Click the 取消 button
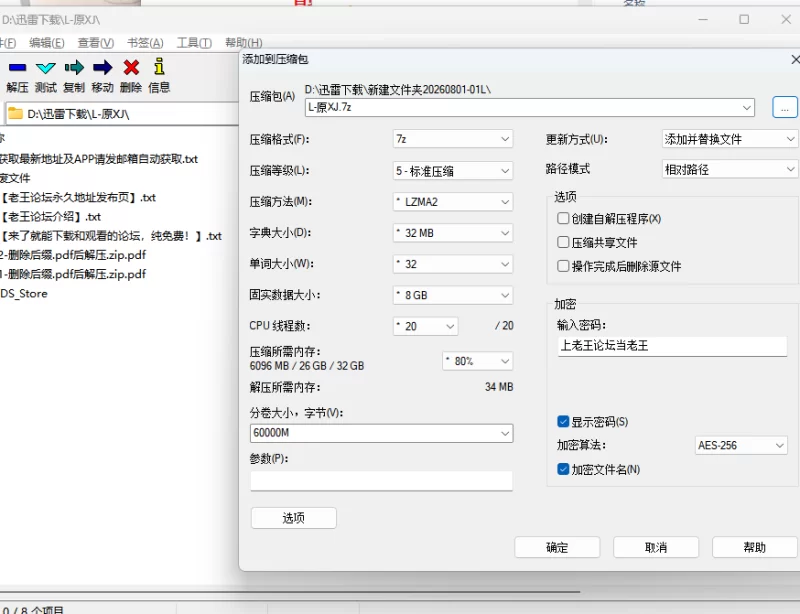The height and width of the screenshot is (614, 800). (x=656, y=548)
